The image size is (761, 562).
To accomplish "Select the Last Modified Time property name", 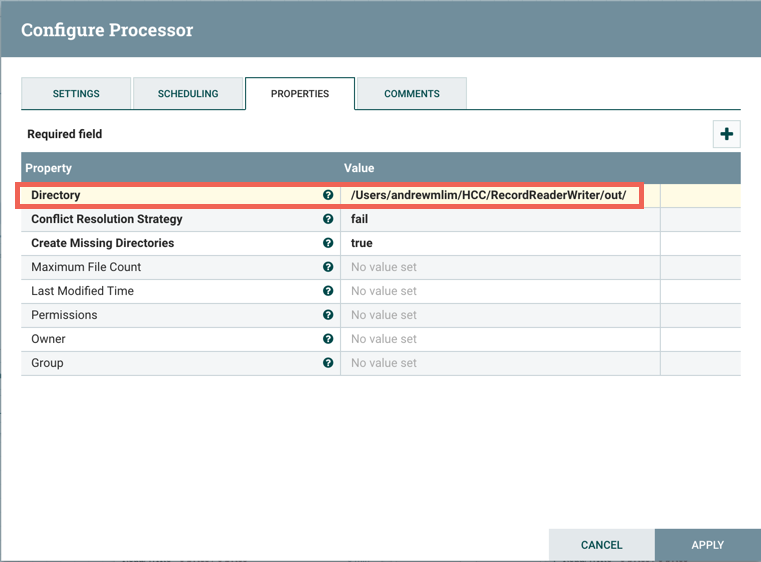I will click(83, 291).
